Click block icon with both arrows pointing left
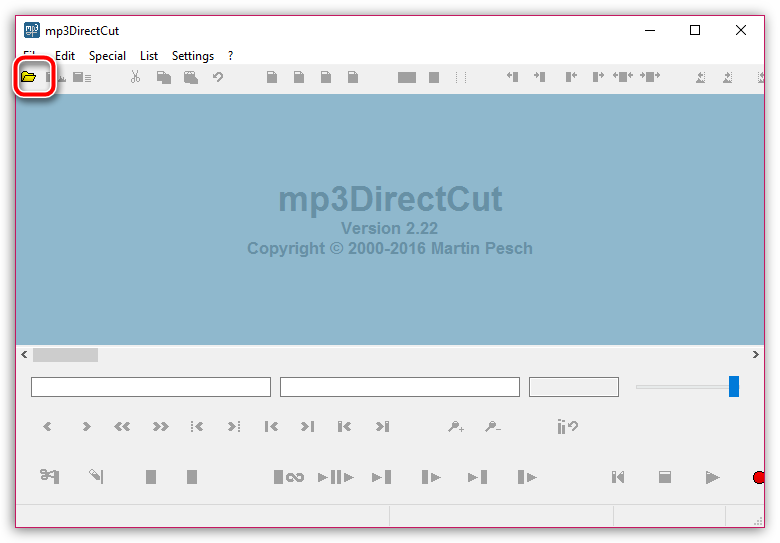This screenshot has width=780, height=543. tap(623, 77)
